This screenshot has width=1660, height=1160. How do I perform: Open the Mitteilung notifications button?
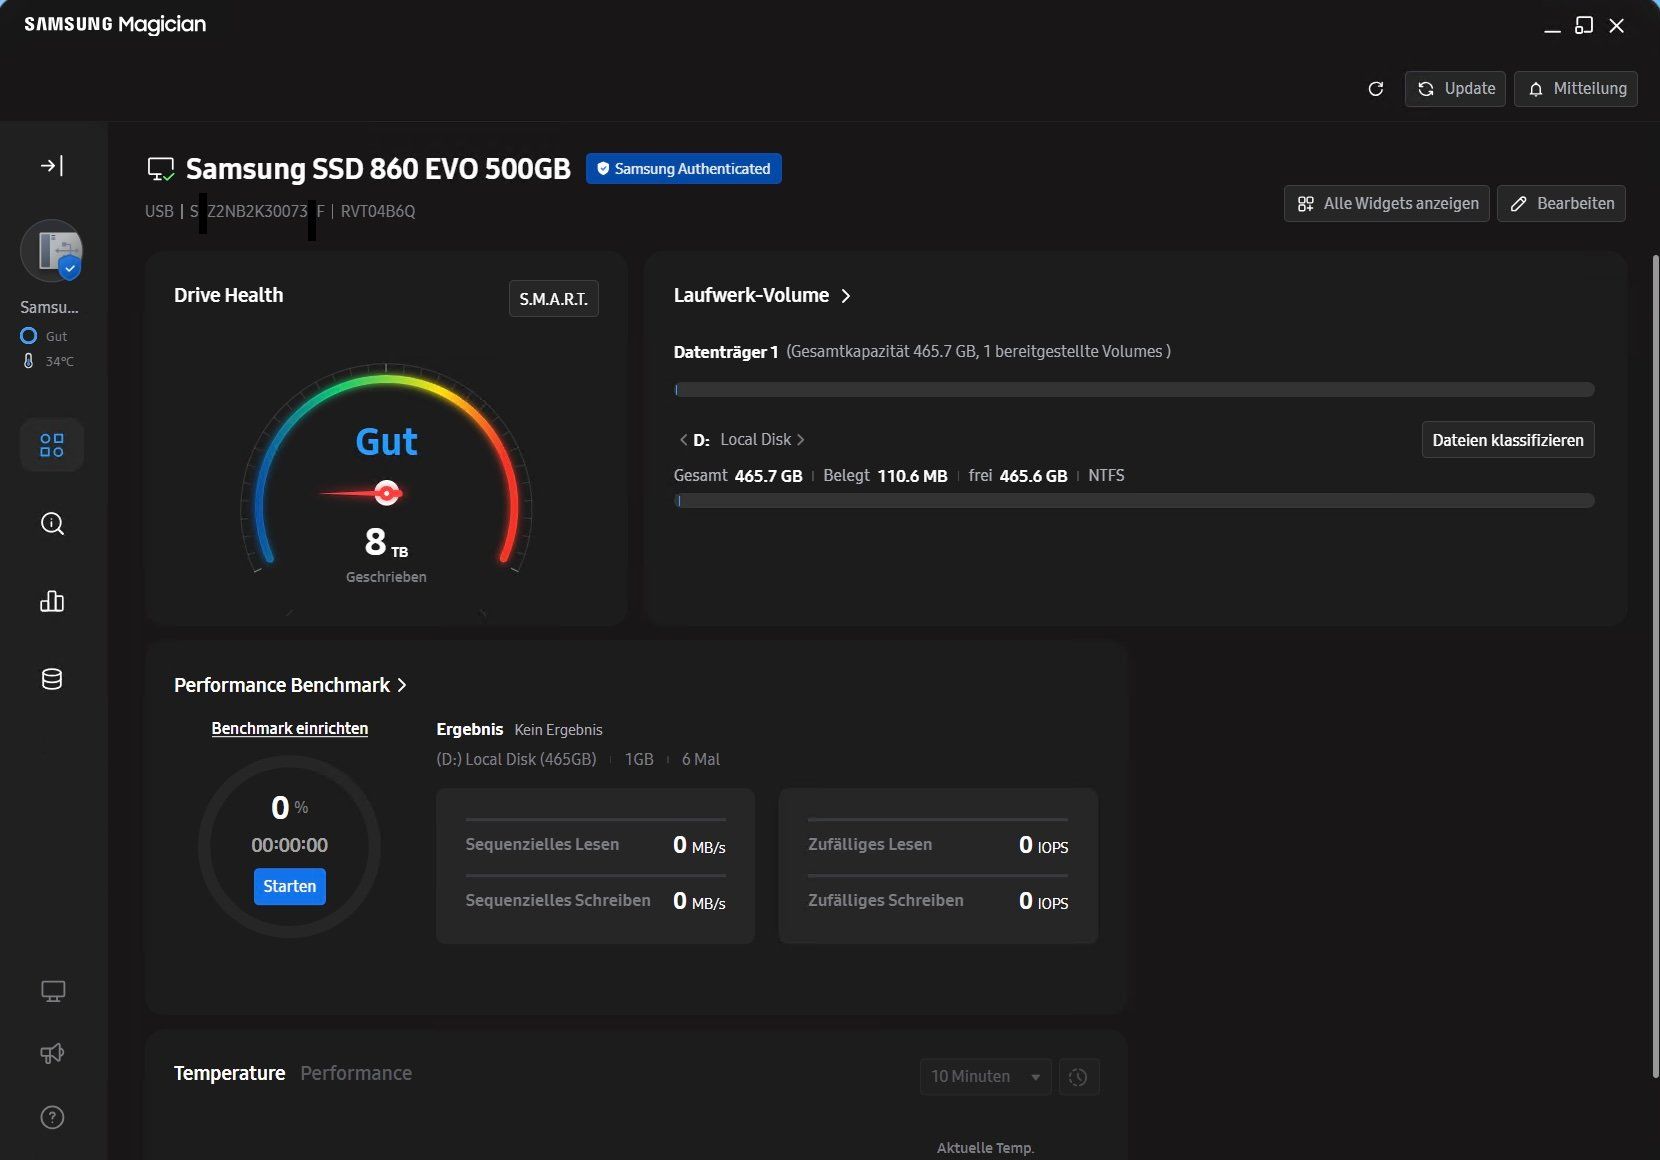(1576, 89)
